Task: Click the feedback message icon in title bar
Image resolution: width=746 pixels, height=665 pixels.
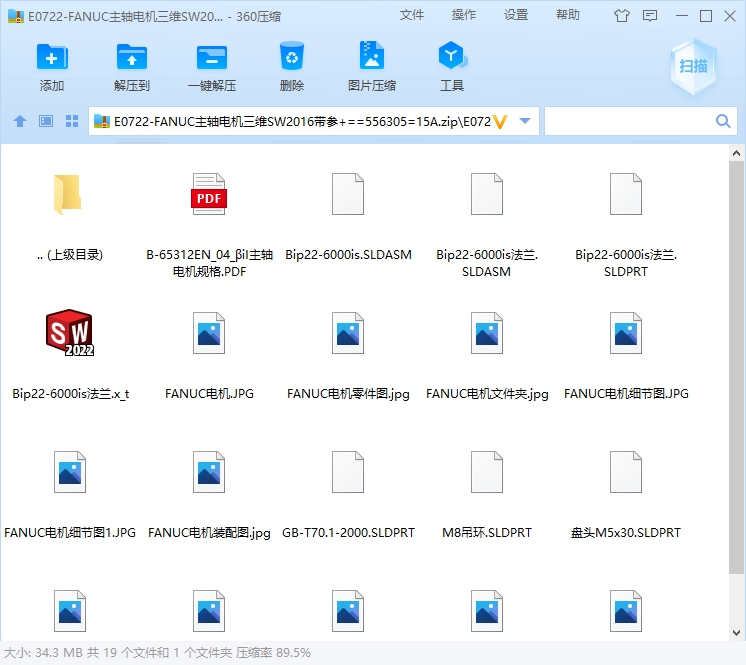Action: [x=650, y=16]
